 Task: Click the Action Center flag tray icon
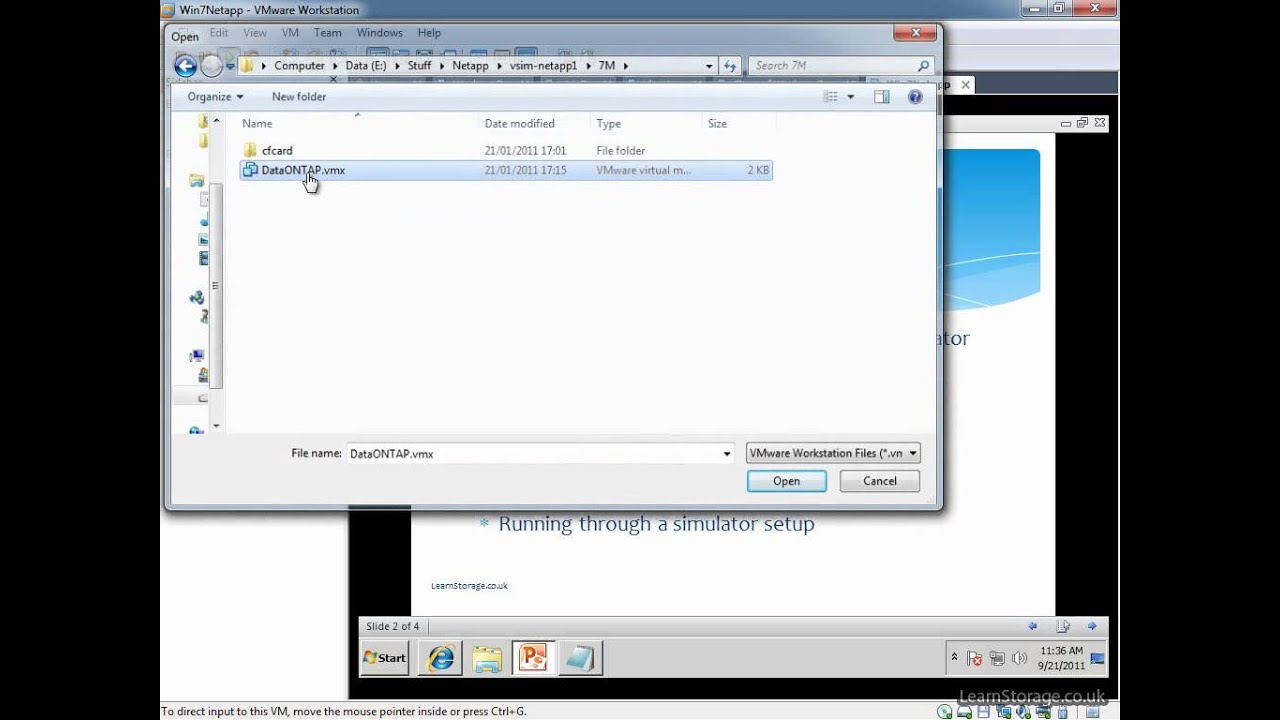pos(975,658)
